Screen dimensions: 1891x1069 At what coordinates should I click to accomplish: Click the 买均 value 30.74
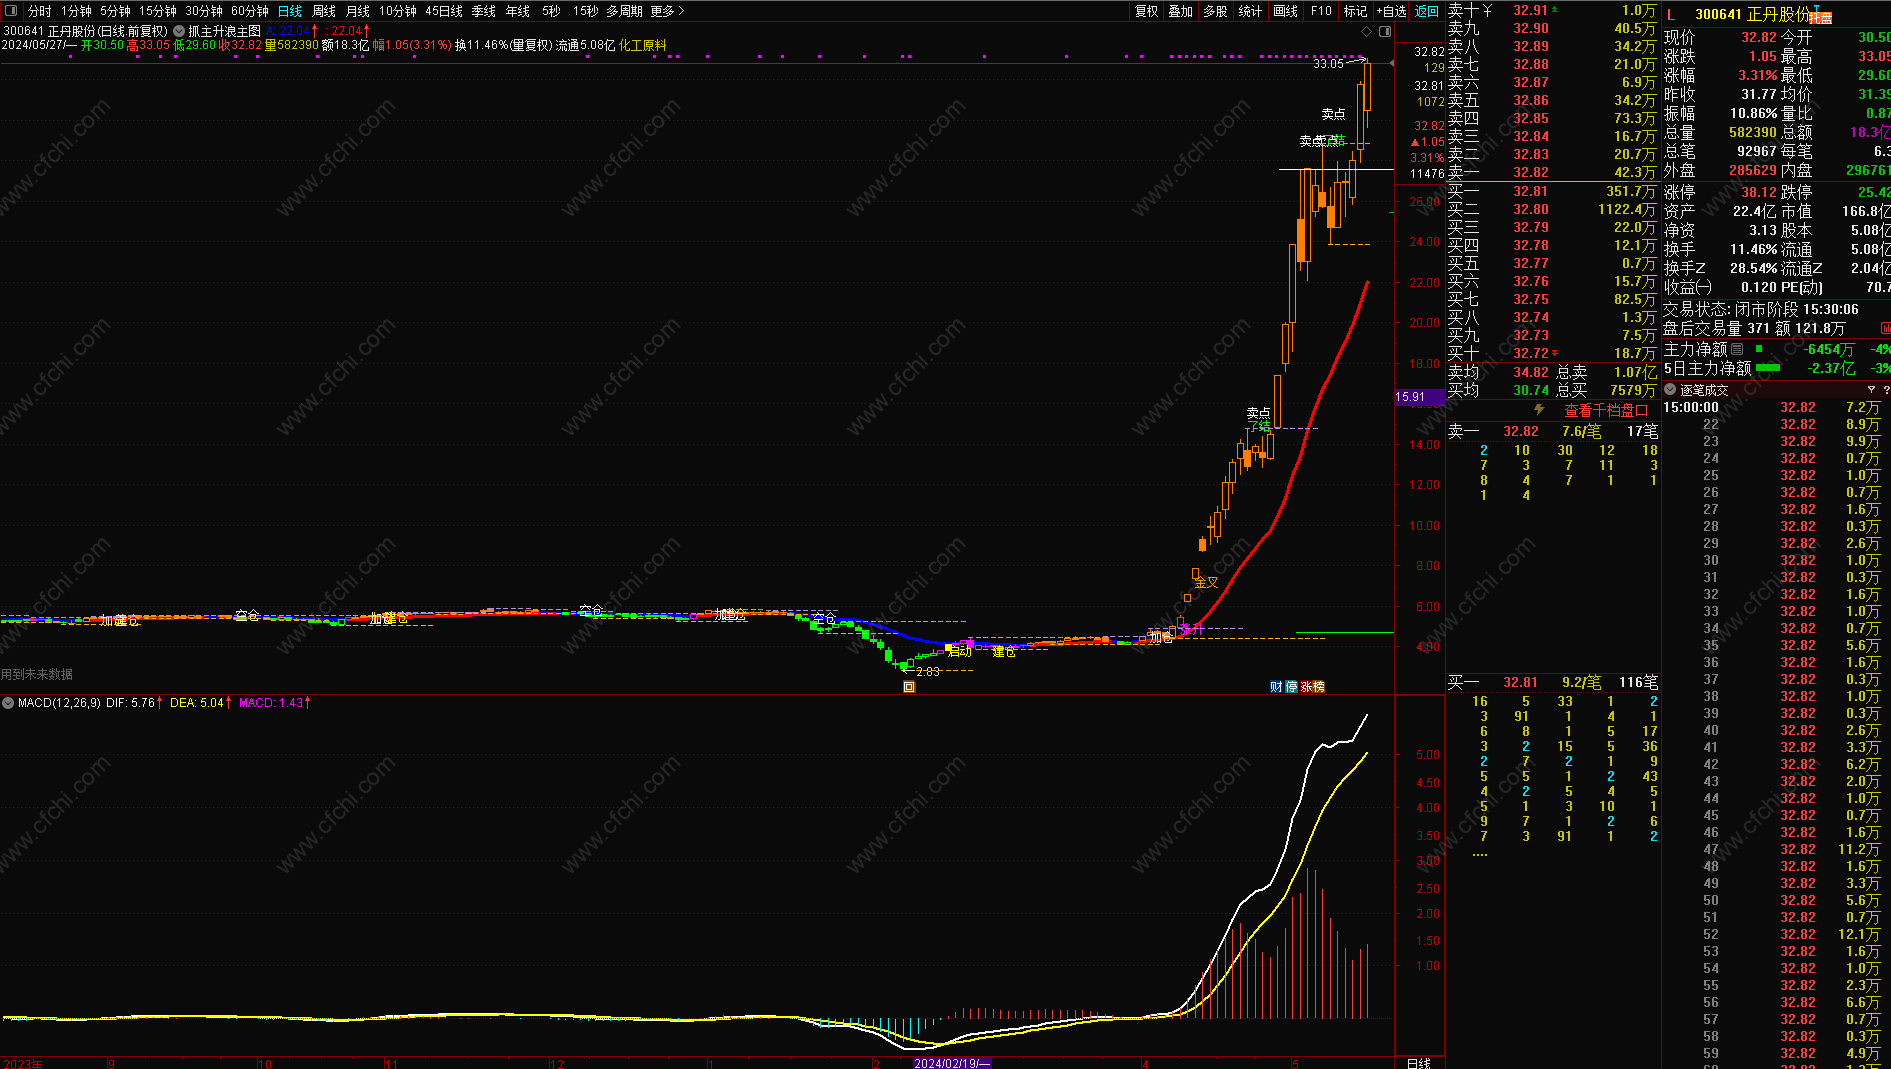(x=1531, y=390)
